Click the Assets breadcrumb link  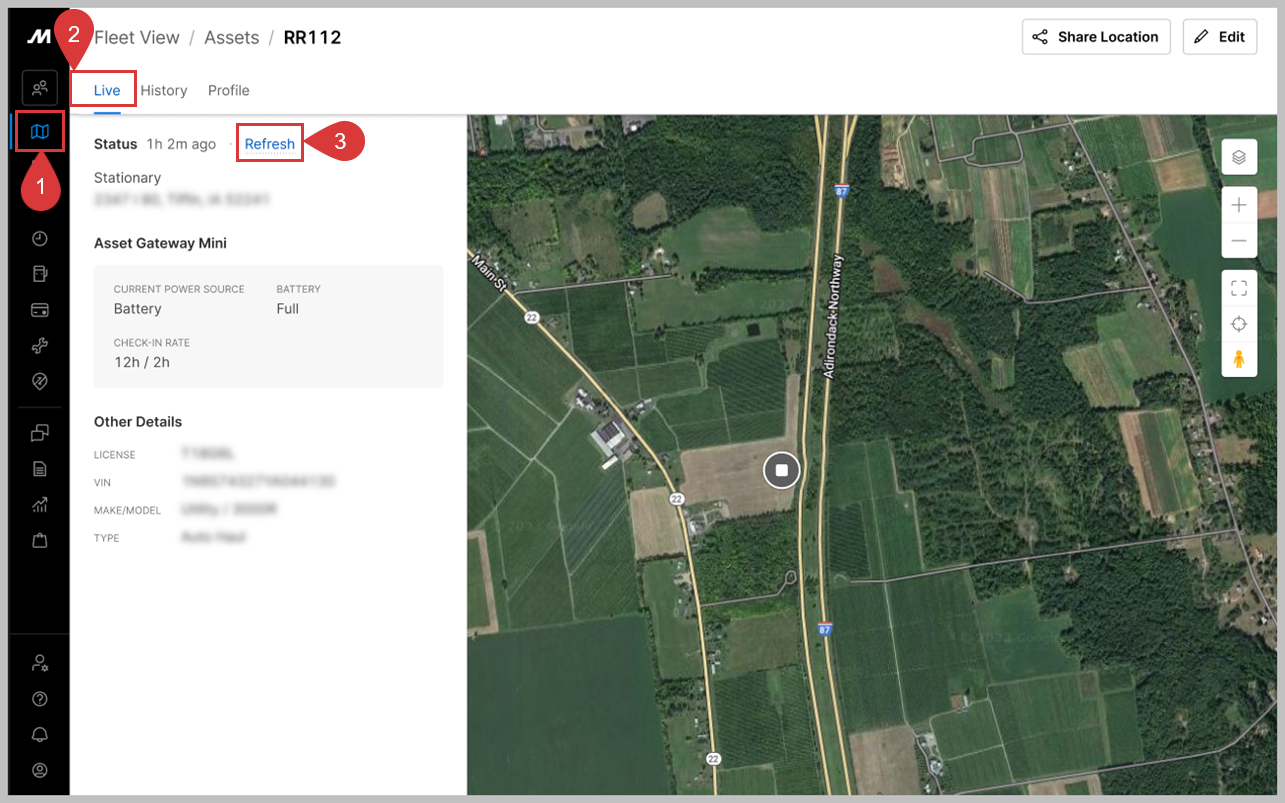(x=231, y=38)
